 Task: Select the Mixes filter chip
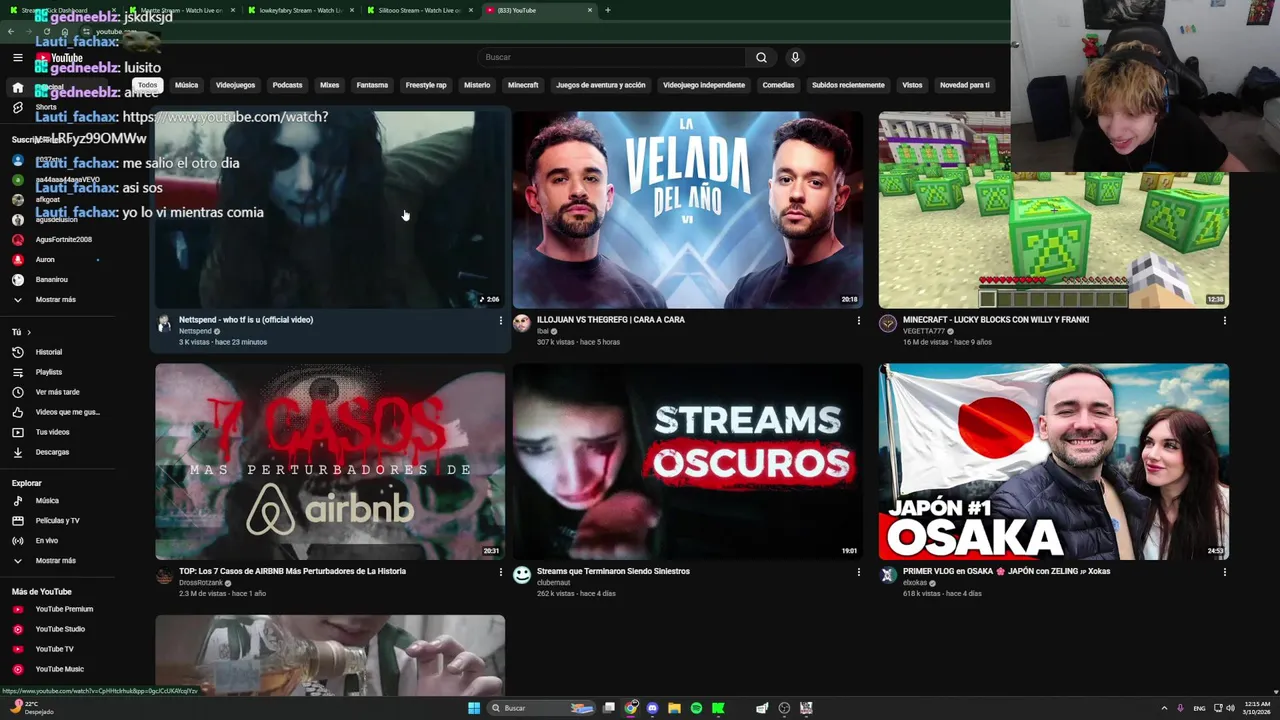point(329,85)
